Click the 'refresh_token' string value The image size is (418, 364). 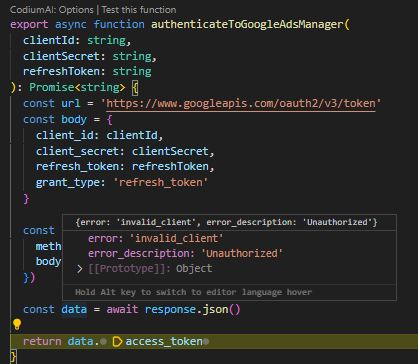(x=160, y=183)
